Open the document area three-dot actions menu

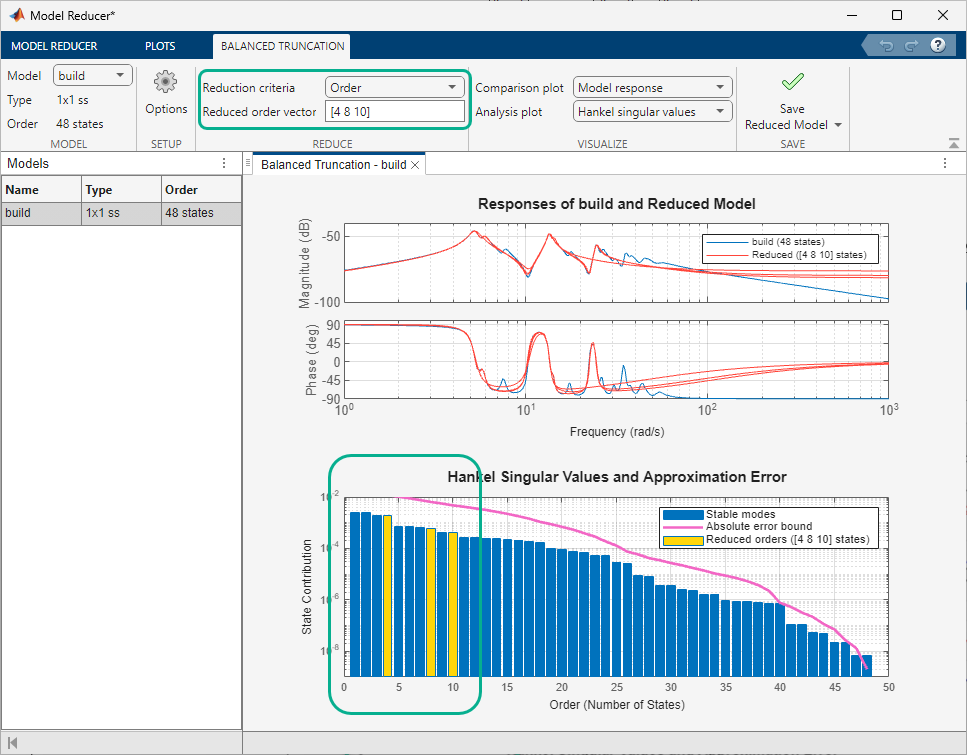click(945, 164)
